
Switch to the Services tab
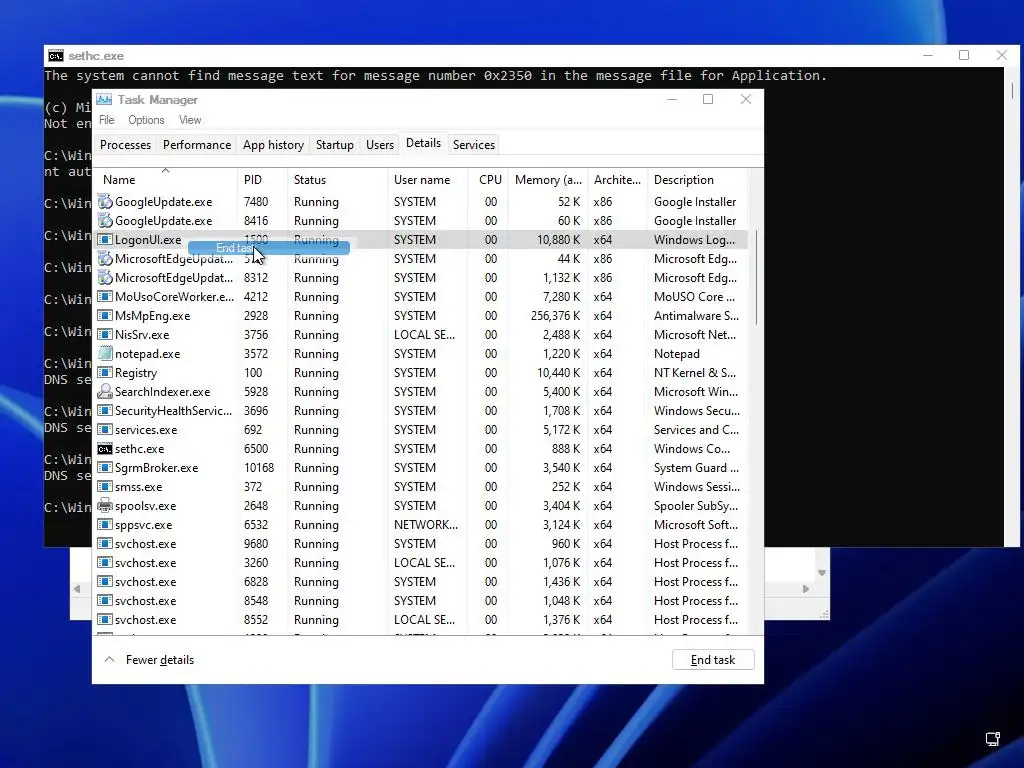pyautogui.click(x=473, y=145)
